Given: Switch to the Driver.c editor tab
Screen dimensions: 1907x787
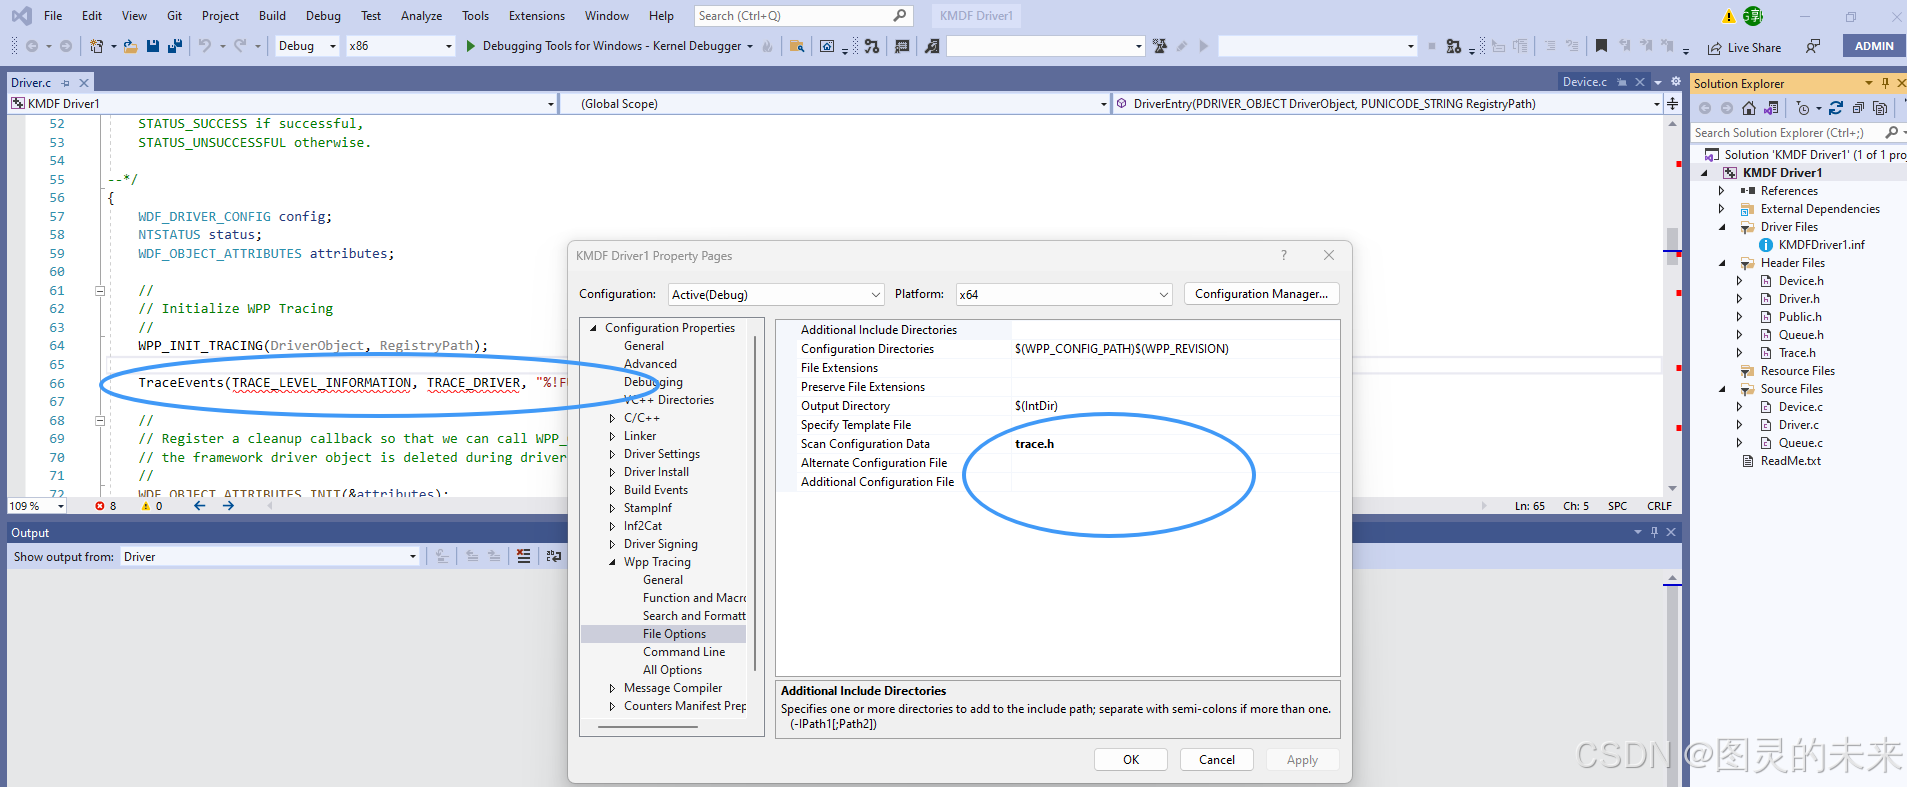Looking at the screenshot, I should pos(31,83).
